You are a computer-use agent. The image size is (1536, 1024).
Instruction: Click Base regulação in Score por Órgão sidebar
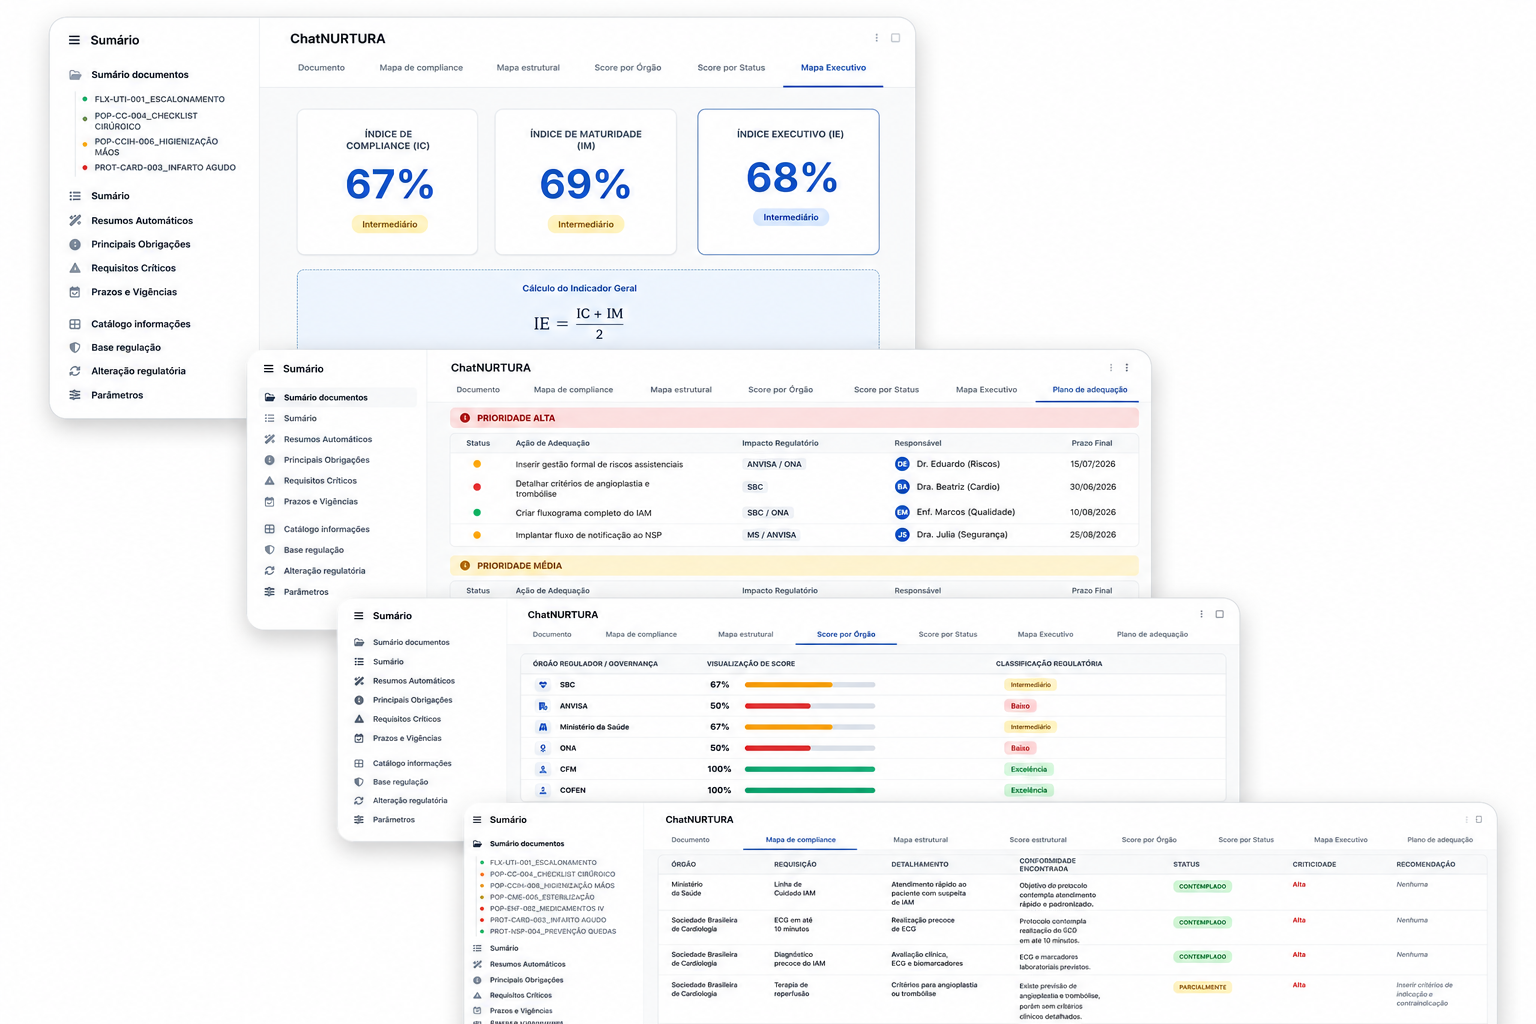pos(400,782)
